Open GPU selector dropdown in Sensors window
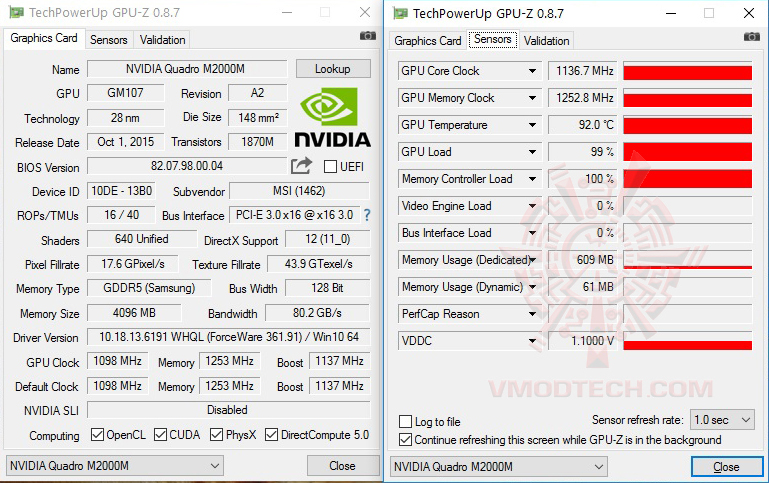The image size is (769, 483). (499, 467)
